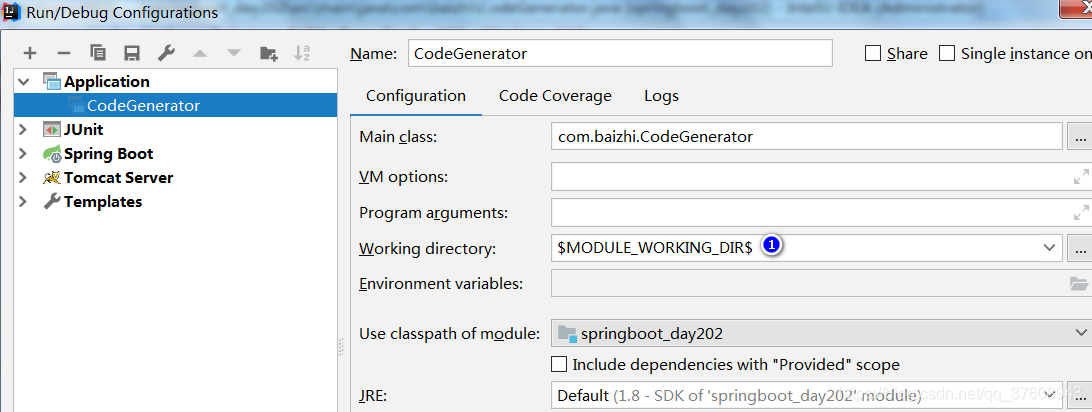Click the Templates wrench icon
1092x412 pixels.
(x=52, y=202)
